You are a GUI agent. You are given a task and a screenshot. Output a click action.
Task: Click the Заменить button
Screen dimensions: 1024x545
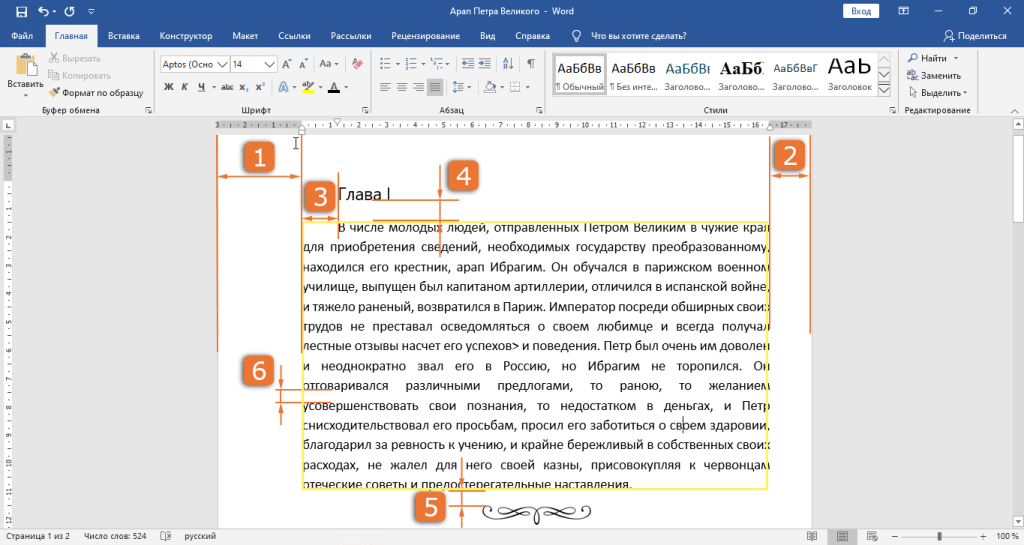click(x=934, y=76)
